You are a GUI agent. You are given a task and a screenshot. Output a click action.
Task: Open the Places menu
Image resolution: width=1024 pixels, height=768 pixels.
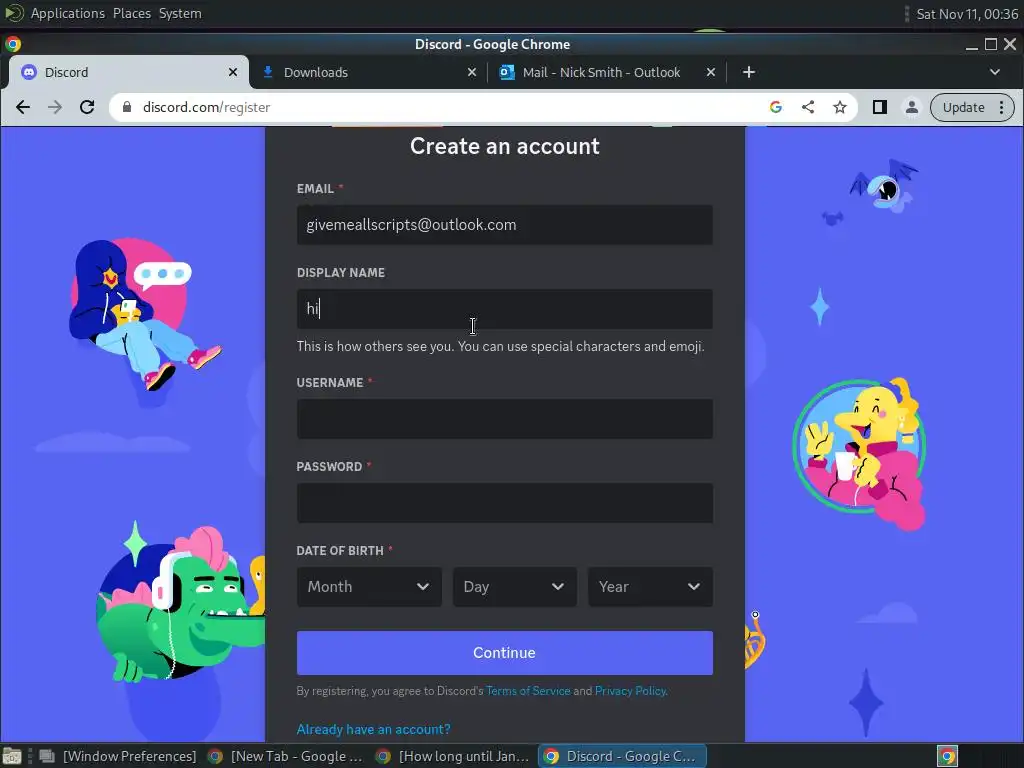132,13
